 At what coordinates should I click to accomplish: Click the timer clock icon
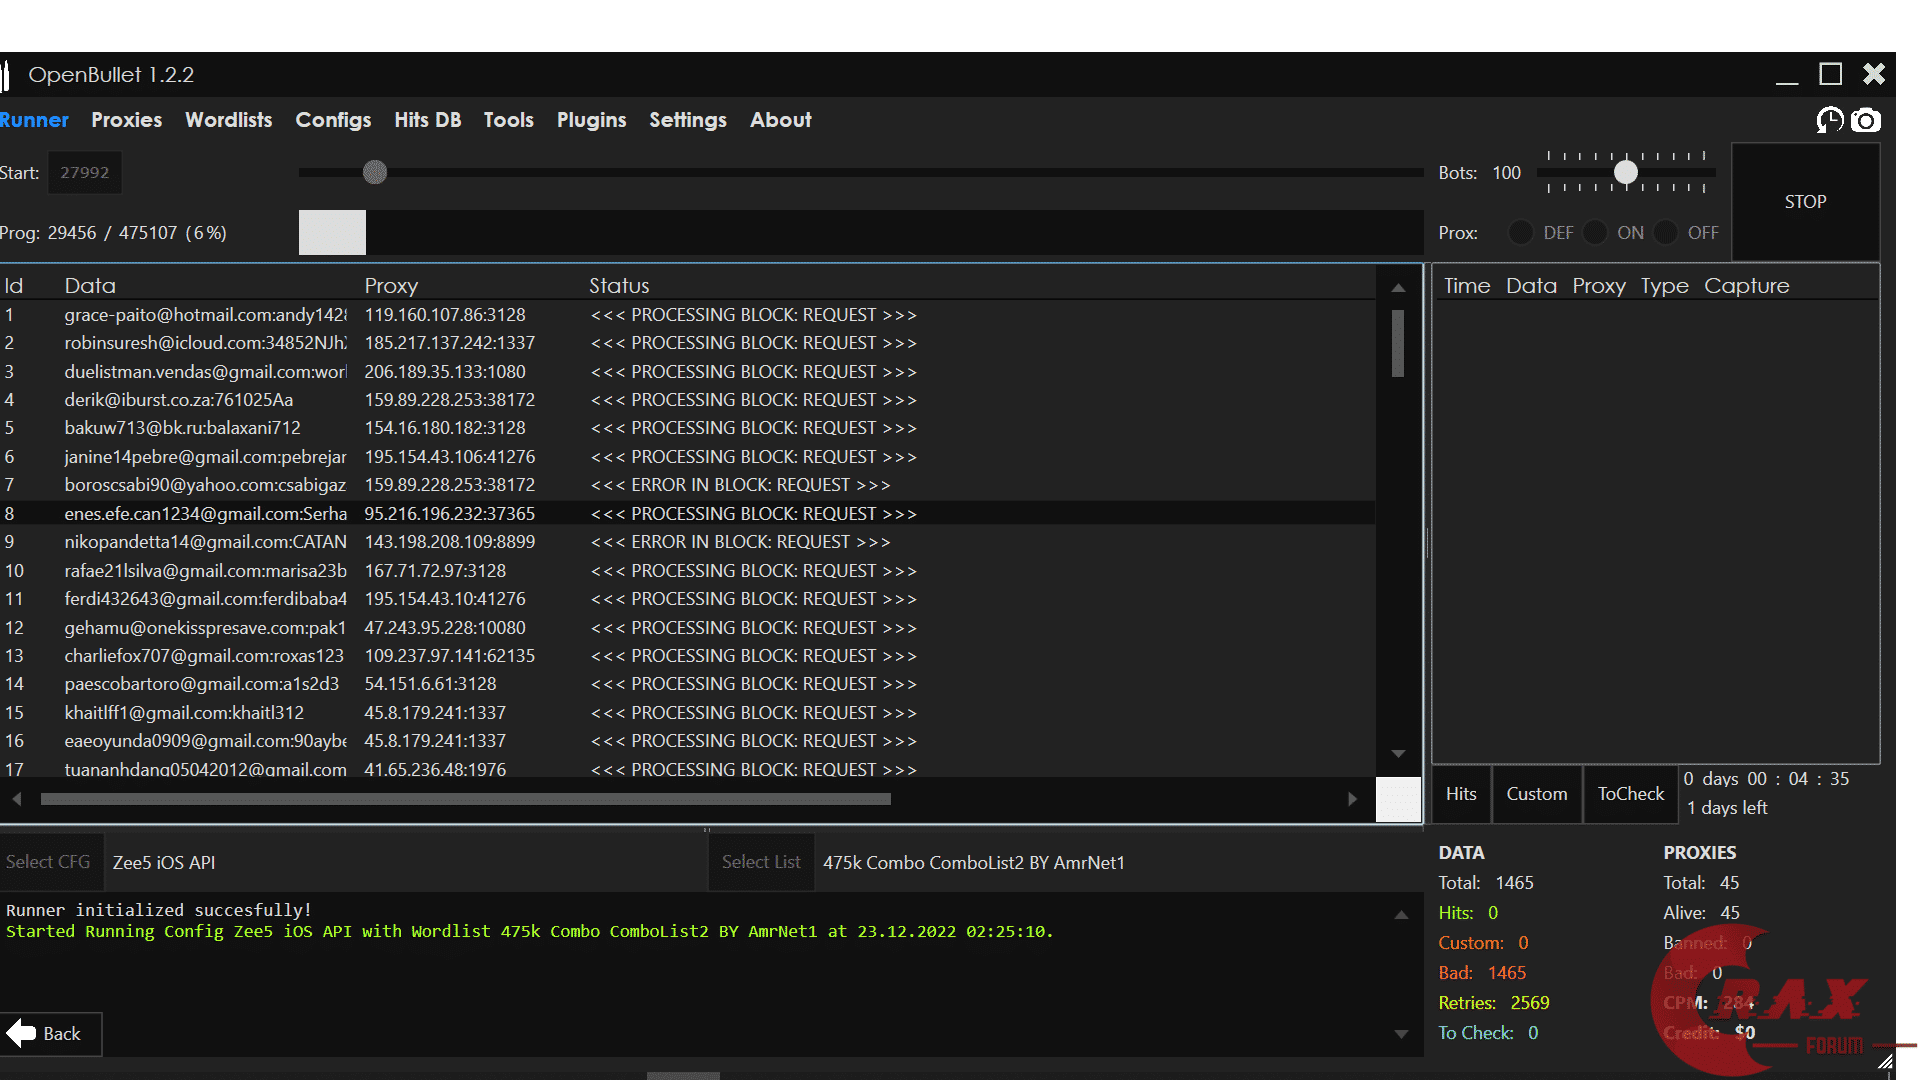(x=1829, y=121)
